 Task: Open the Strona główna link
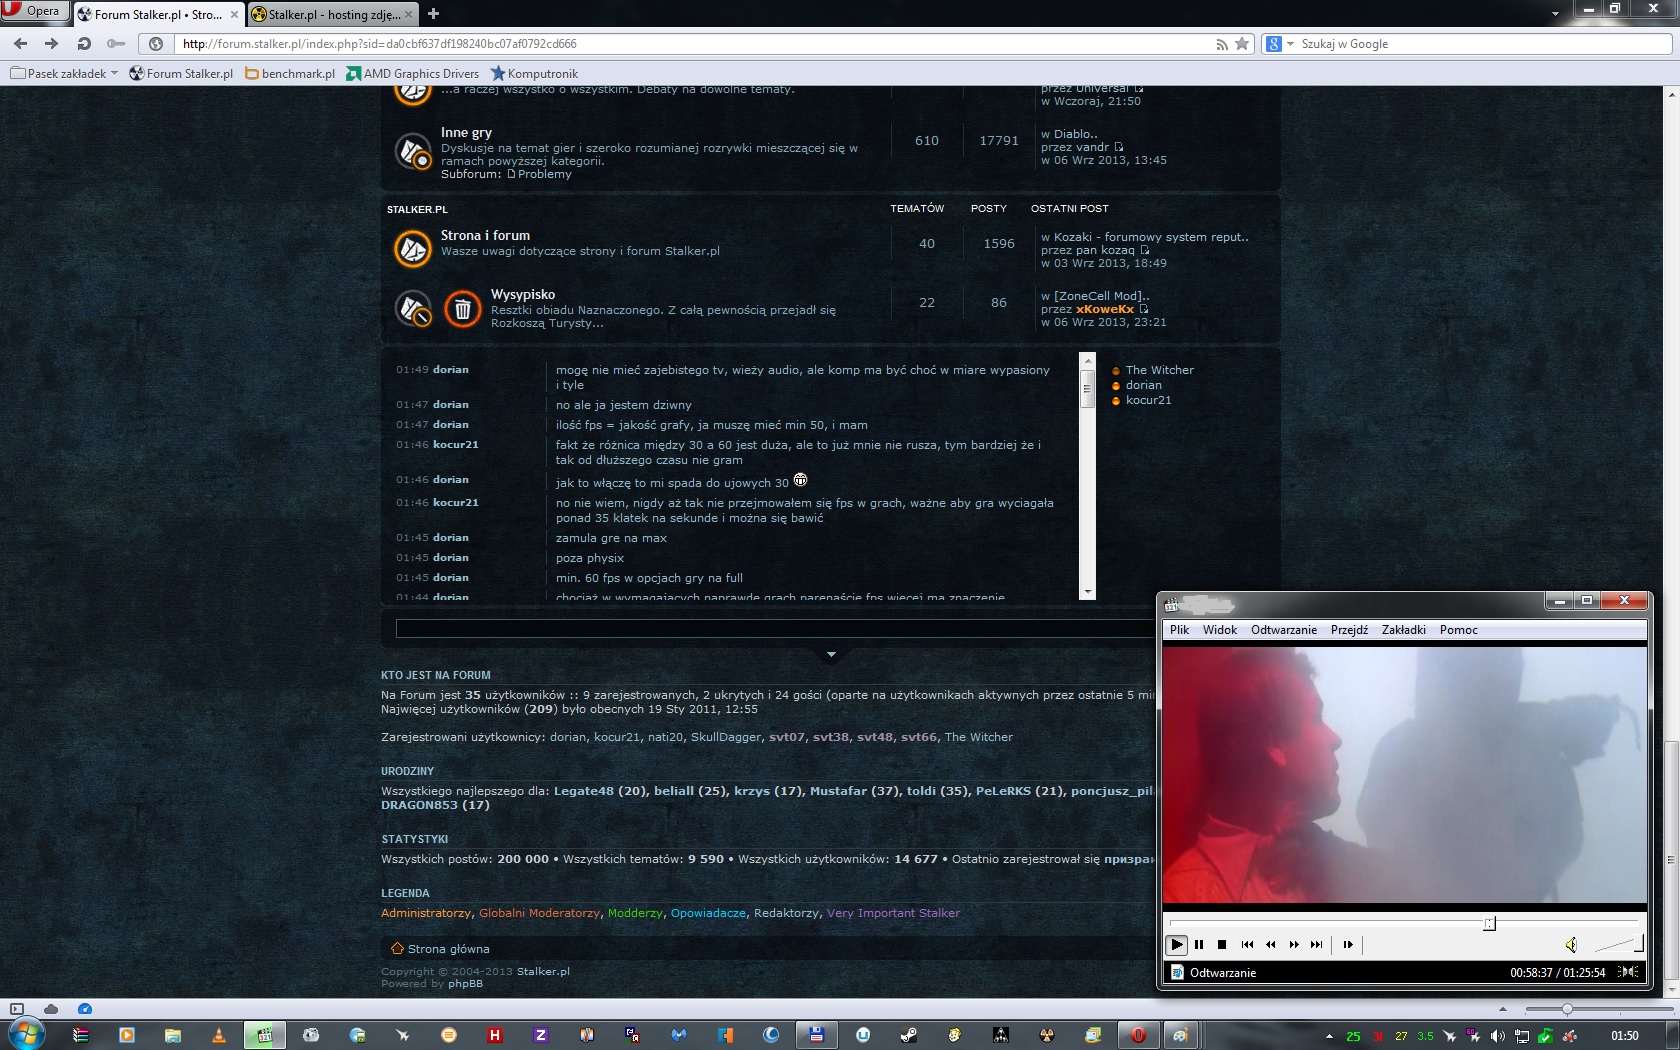tap(448, 949)
